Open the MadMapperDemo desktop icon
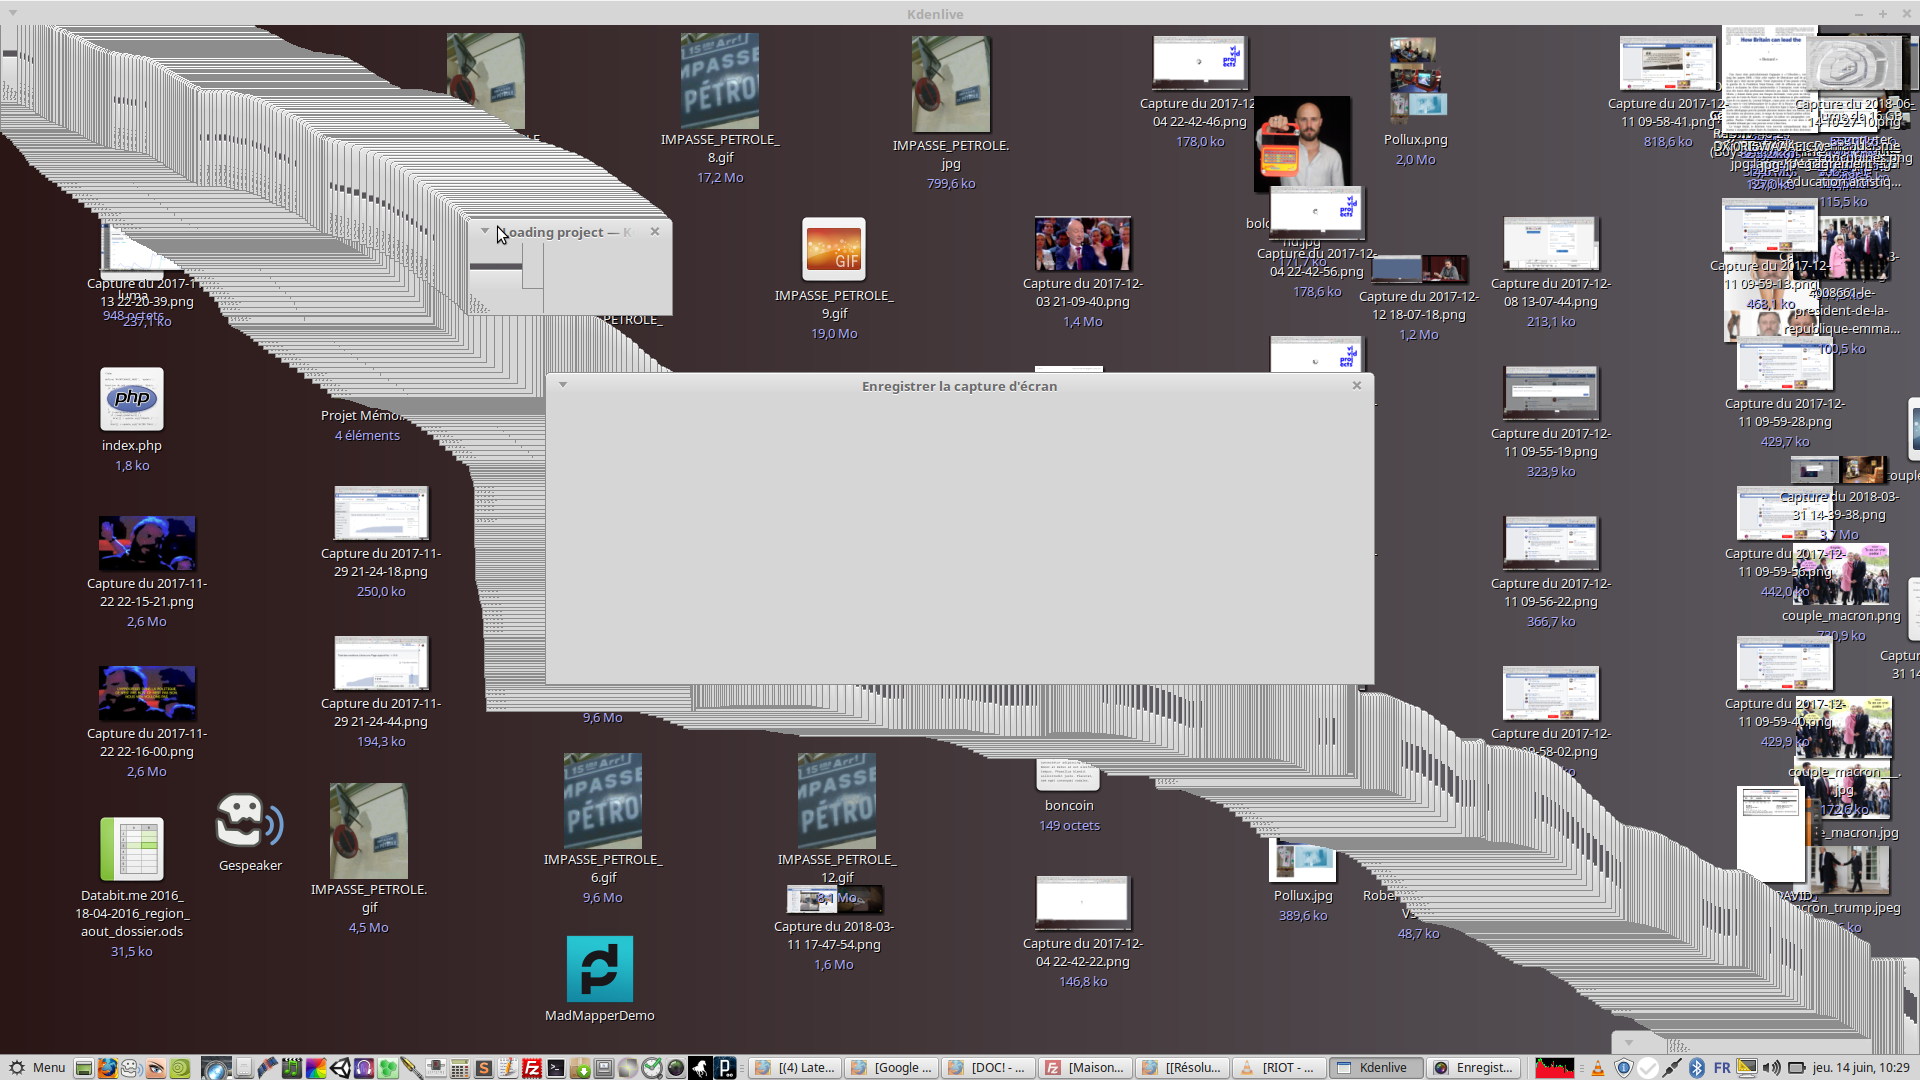 click(599, 969)
